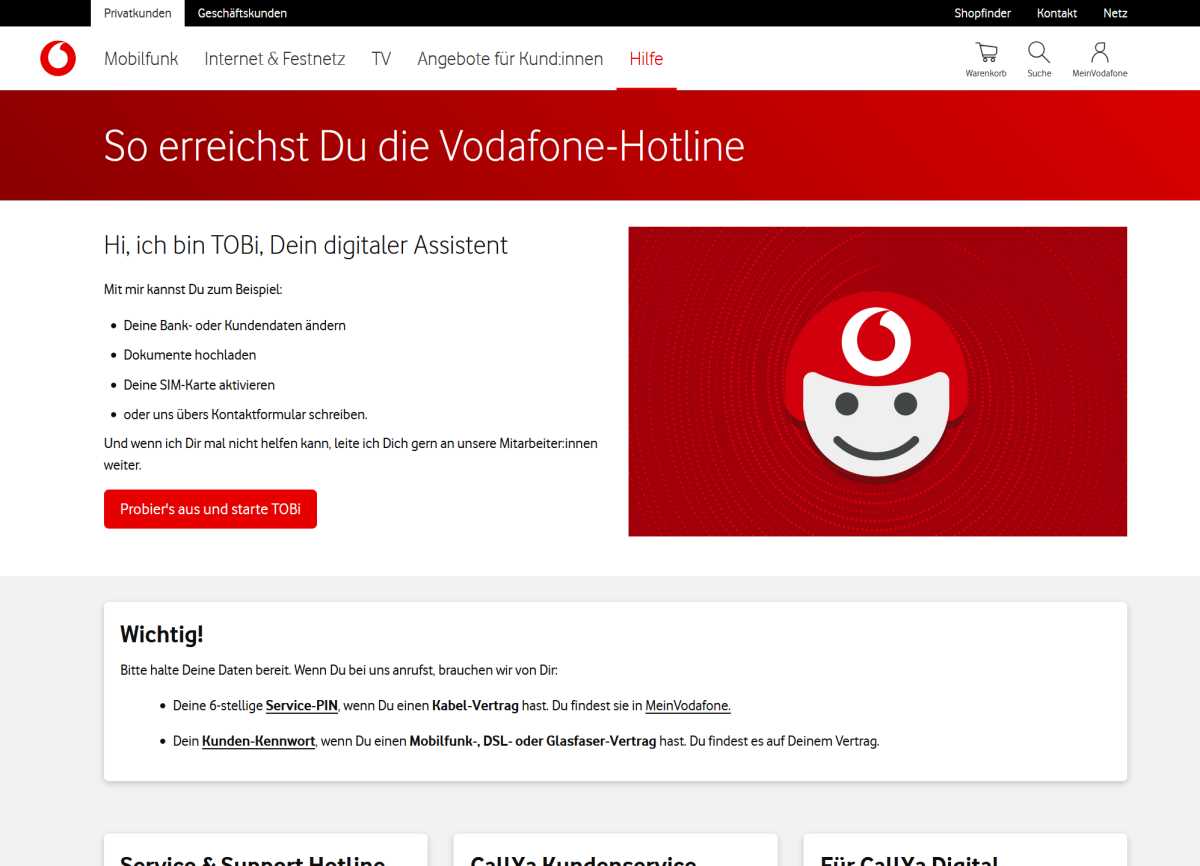The height and width of the screenshot is (866, 1200).
Task: Switch to the Geschäftskunden tab
Action: (x=242, y=13)
